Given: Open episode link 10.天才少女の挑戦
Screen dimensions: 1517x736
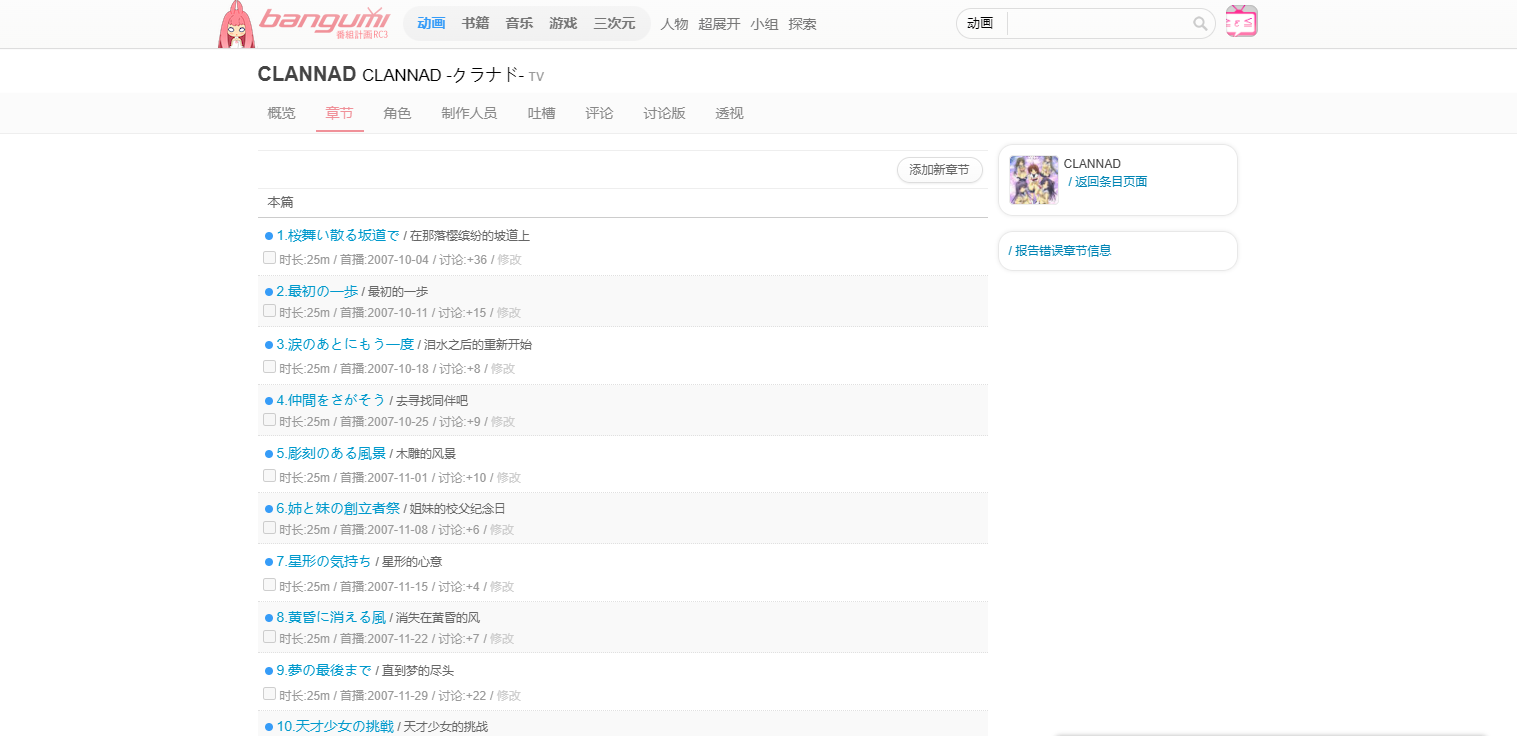Looking at the screenshot, I should (x=335, y=726).
